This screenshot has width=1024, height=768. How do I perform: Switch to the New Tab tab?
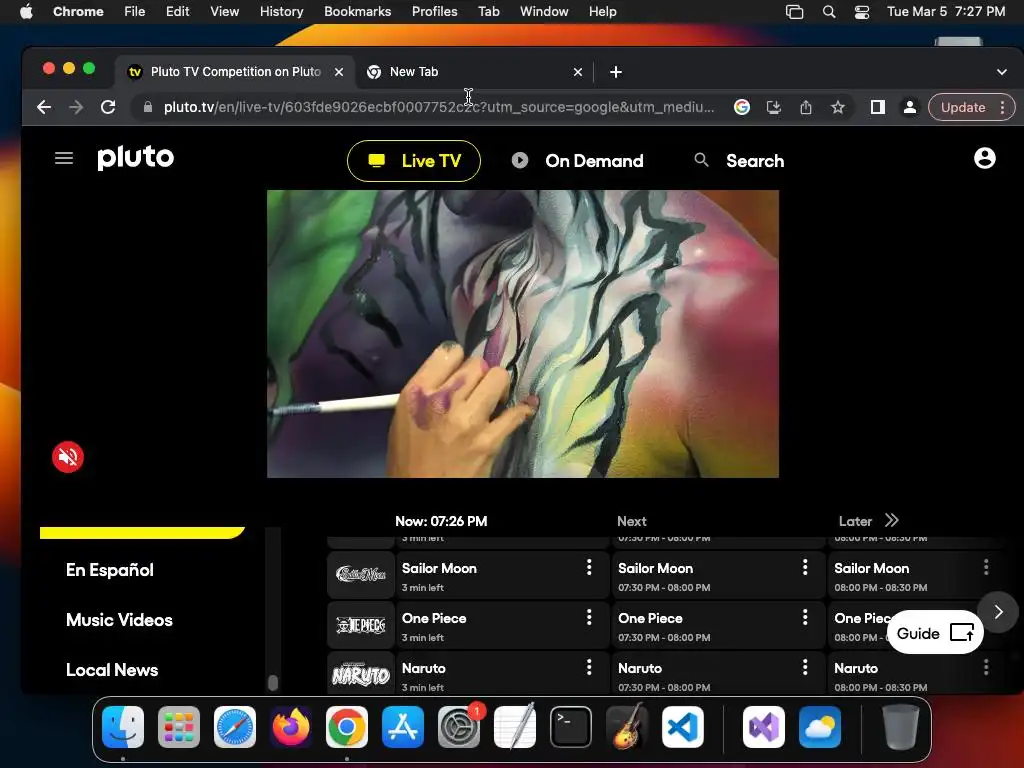pyautogui.click(x=475, y=72)
